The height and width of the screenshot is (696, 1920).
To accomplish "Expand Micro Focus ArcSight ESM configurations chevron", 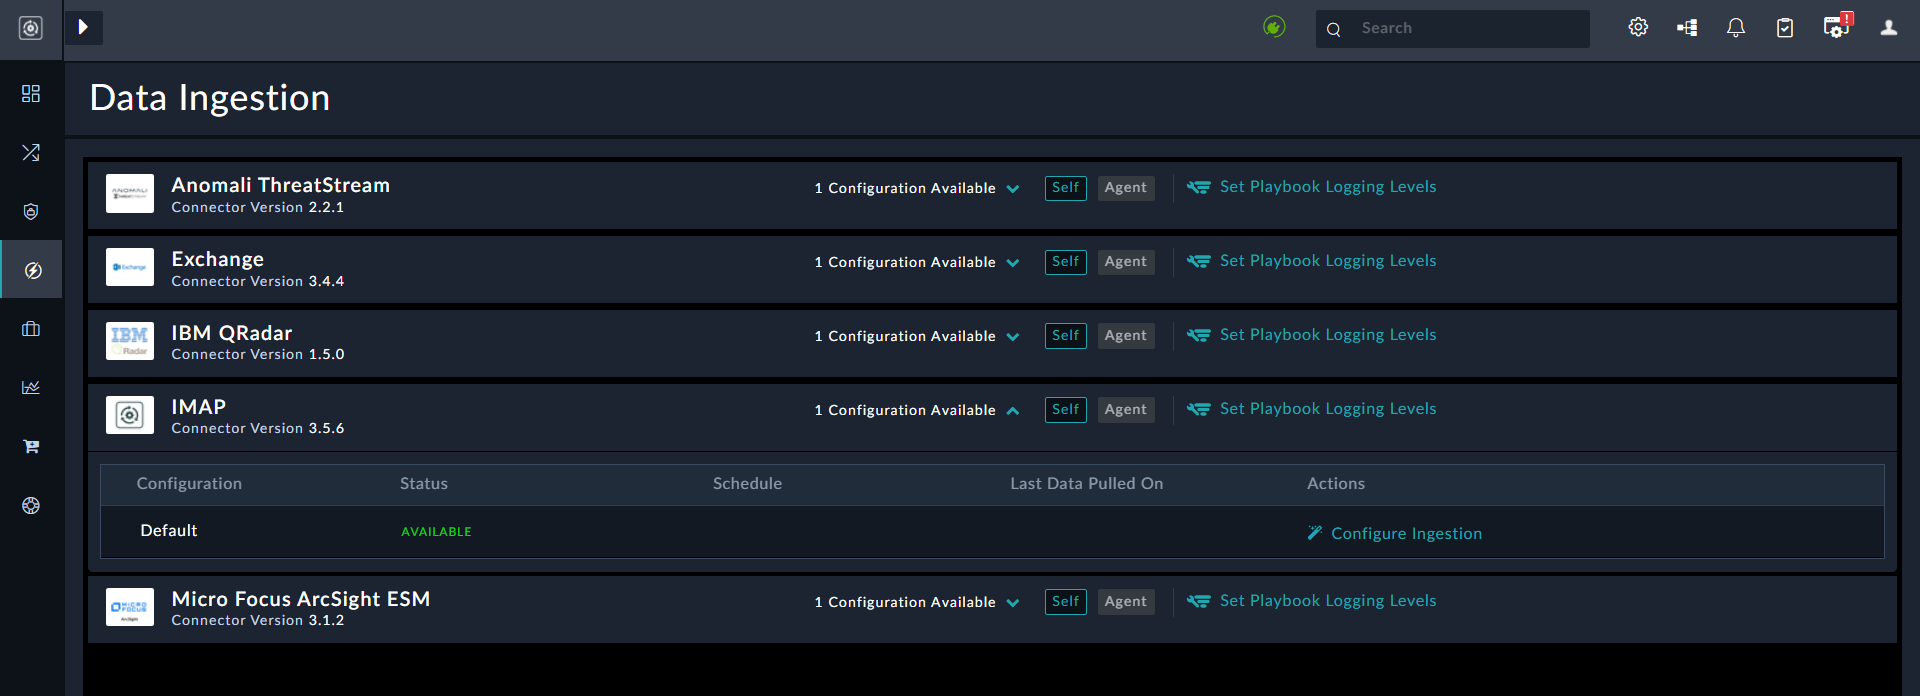I will pyautogui.click(x=1013, y=603).
